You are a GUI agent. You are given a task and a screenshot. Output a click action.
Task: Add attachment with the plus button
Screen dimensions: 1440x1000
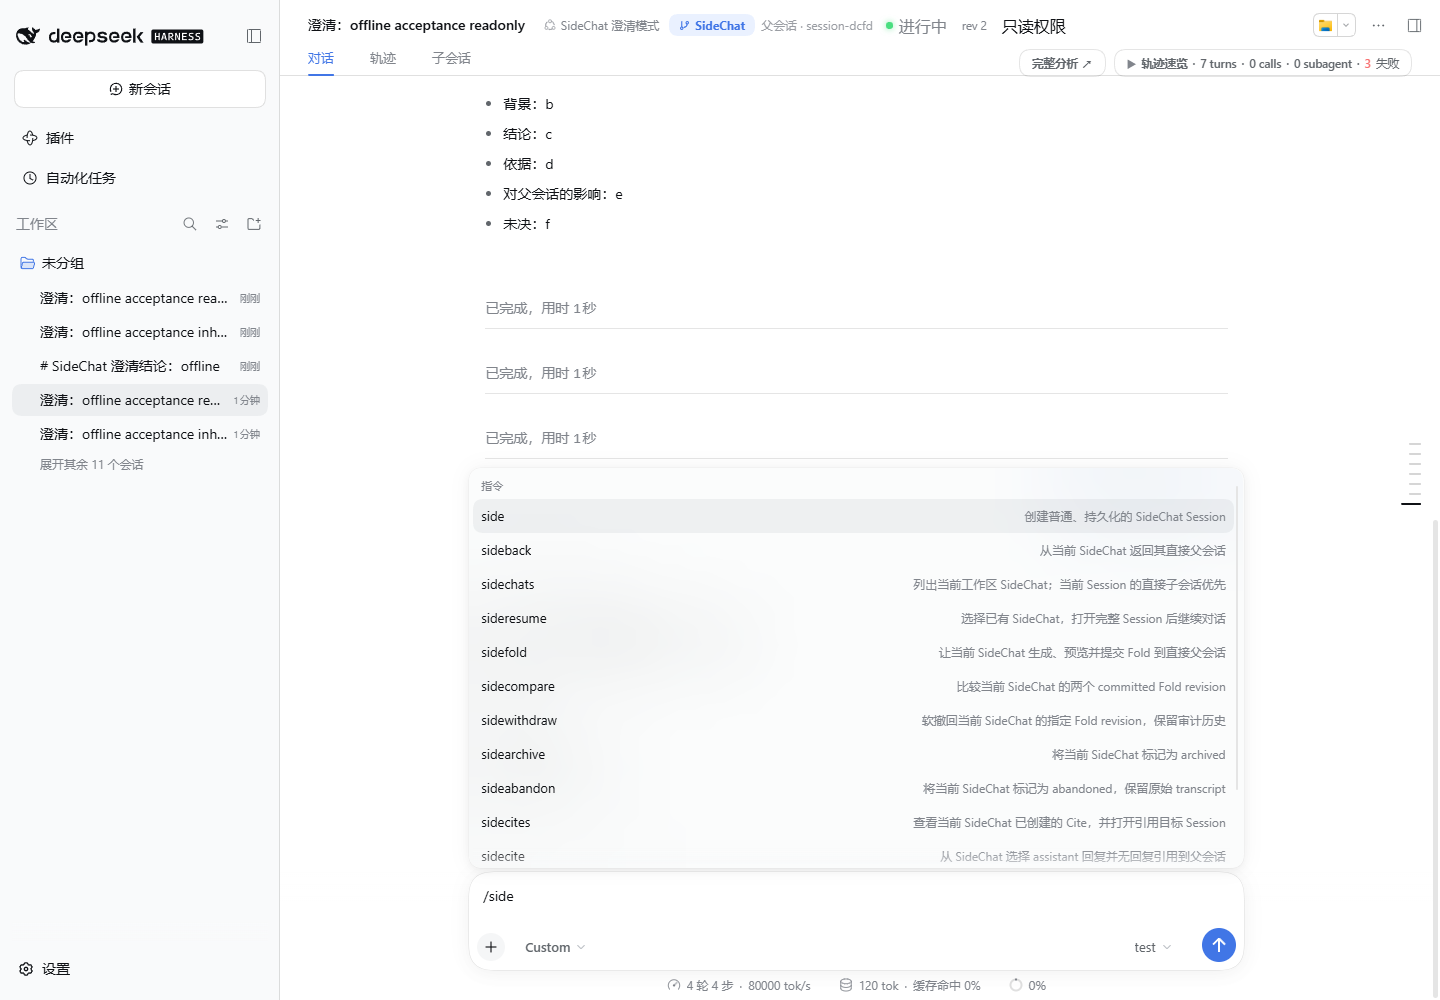pos(491,947)
